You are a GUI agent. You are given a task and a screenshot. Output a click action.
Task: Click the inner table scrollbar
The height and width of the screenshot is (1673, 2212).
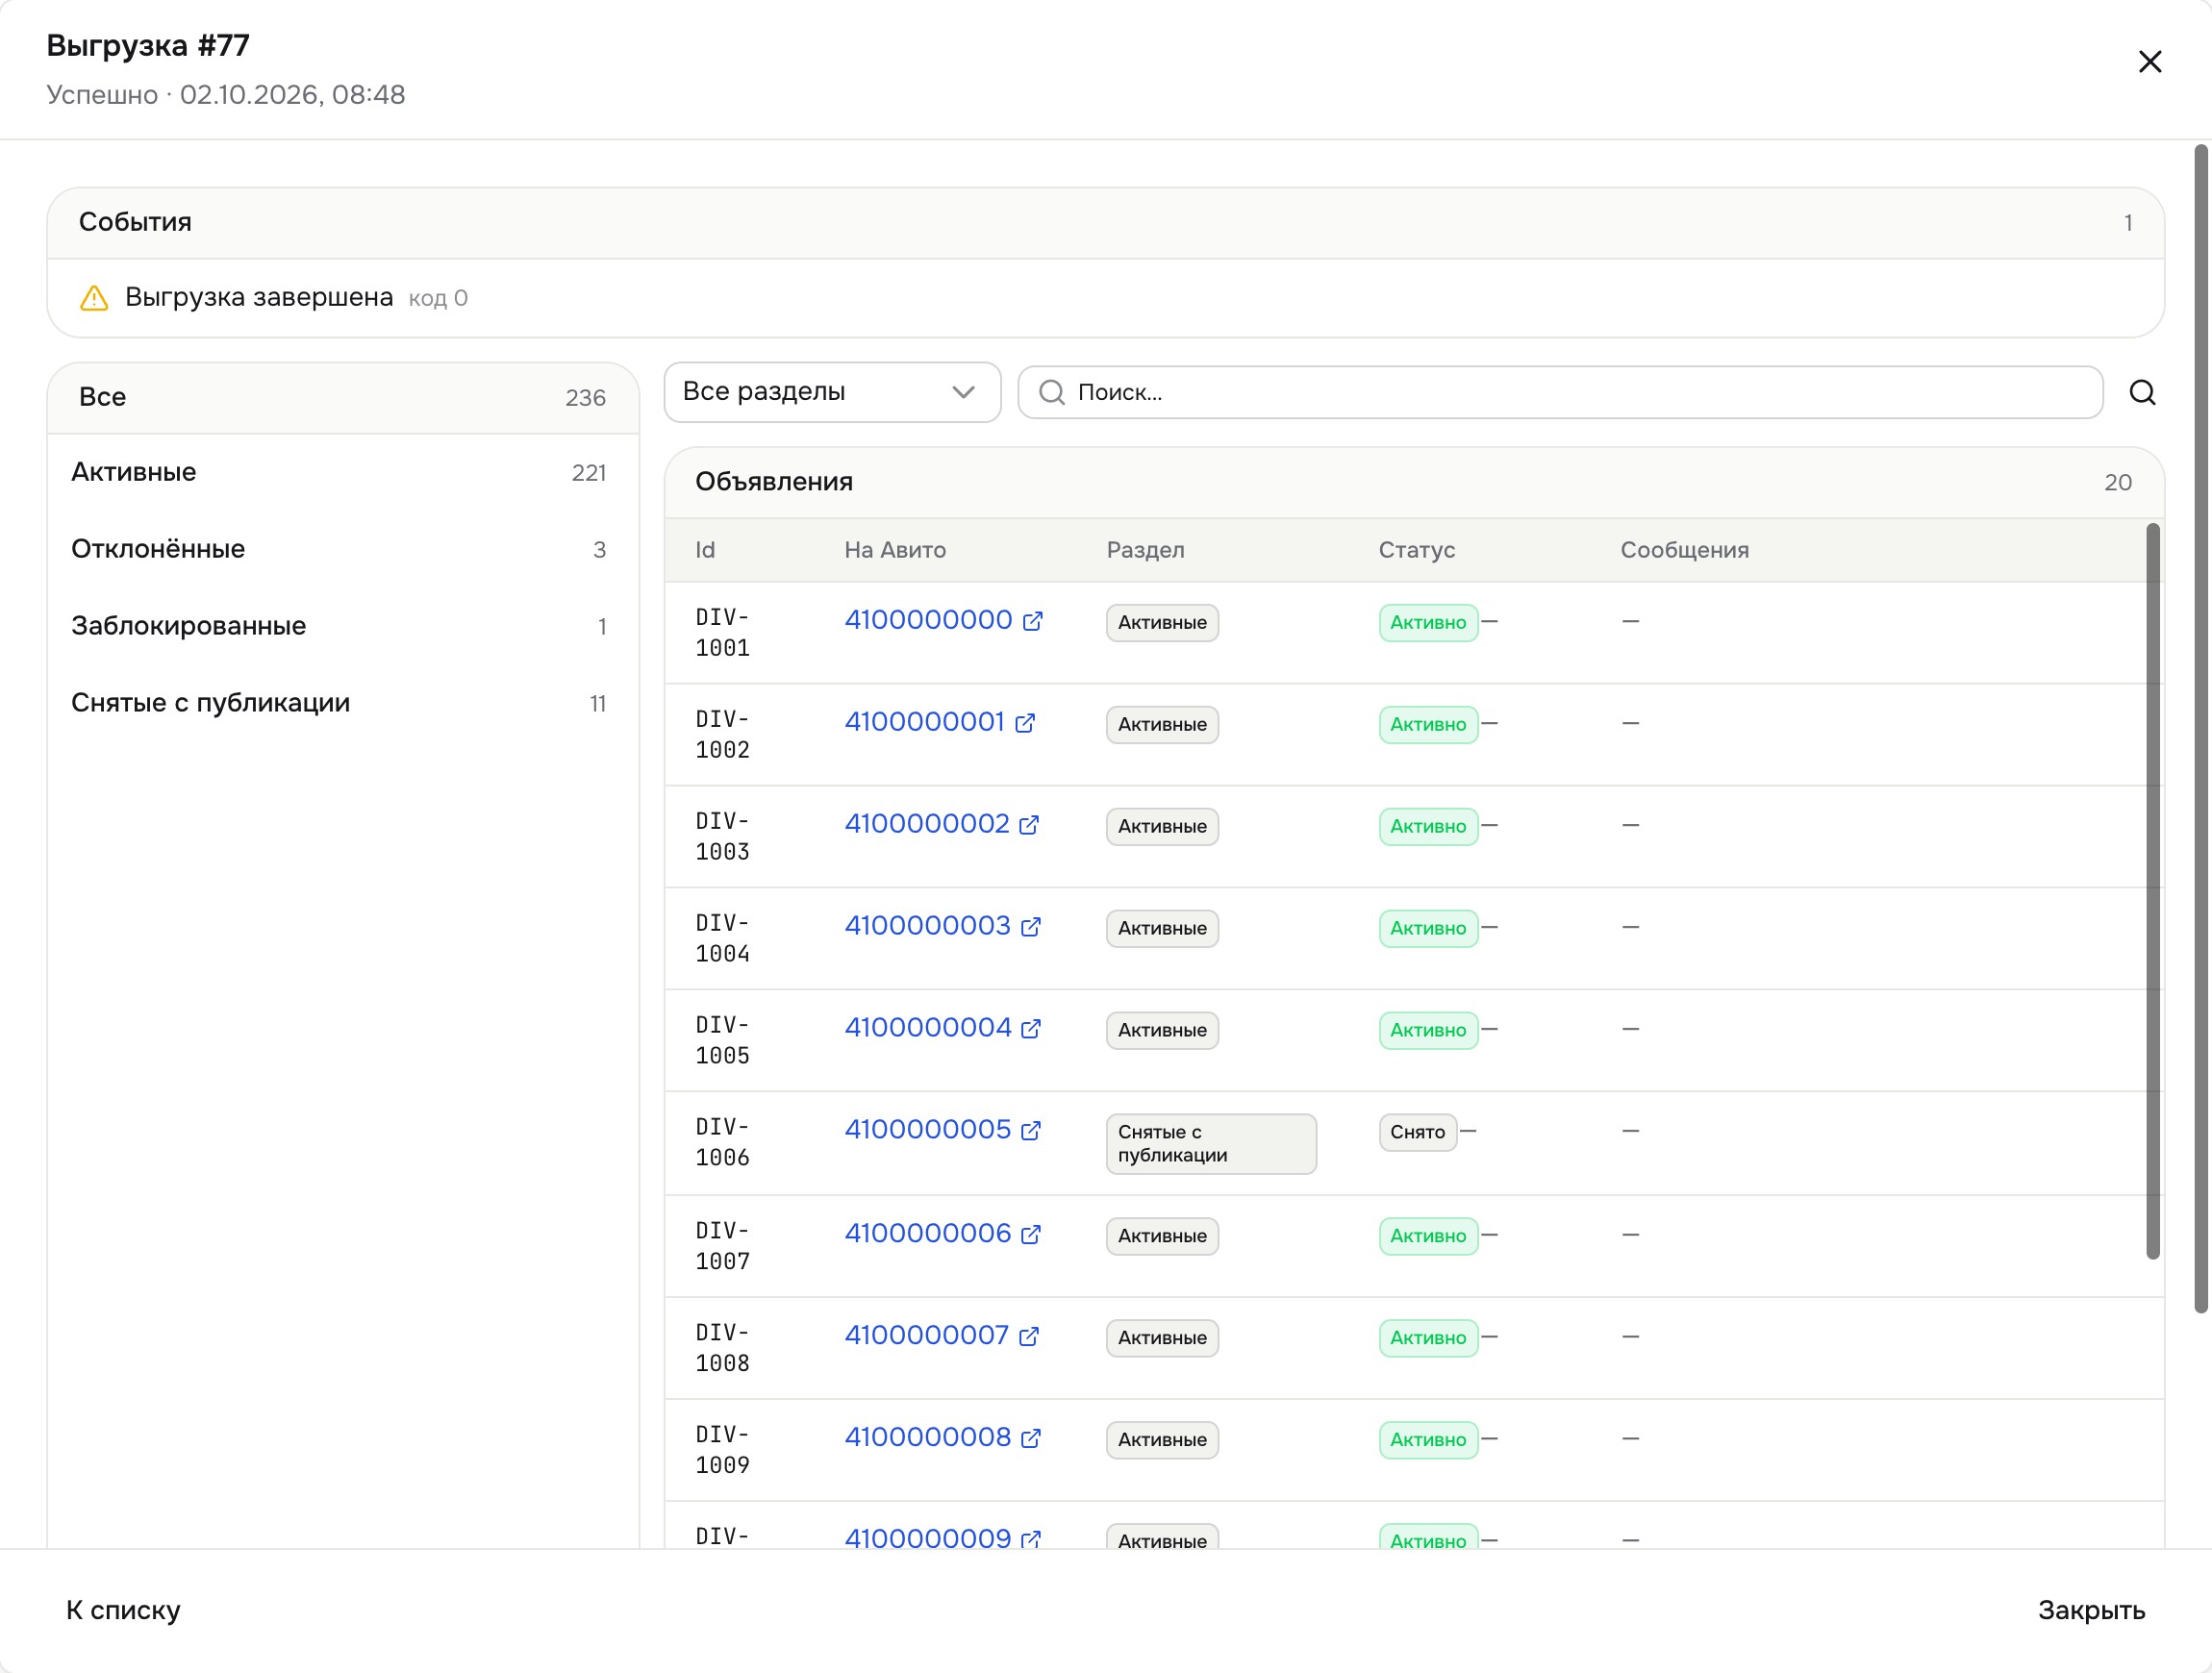tap(2153, 891)
